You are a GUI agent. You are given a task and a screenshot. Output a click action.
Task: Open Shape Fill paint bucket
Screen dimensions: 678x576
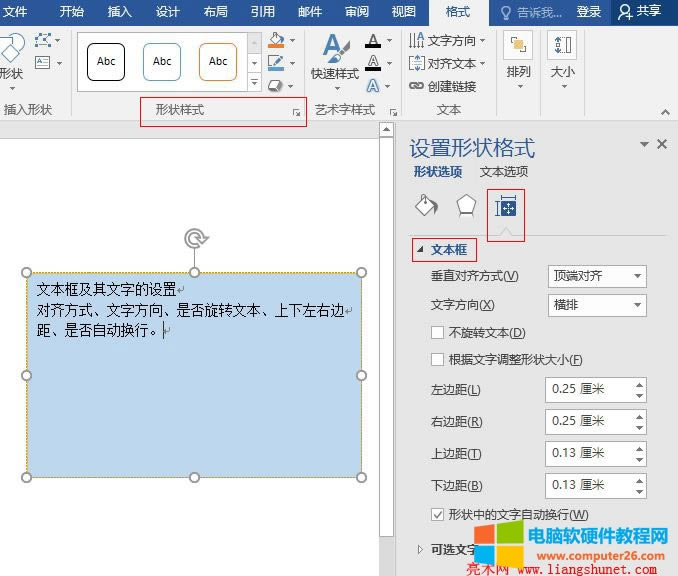(x=276, y=41)
